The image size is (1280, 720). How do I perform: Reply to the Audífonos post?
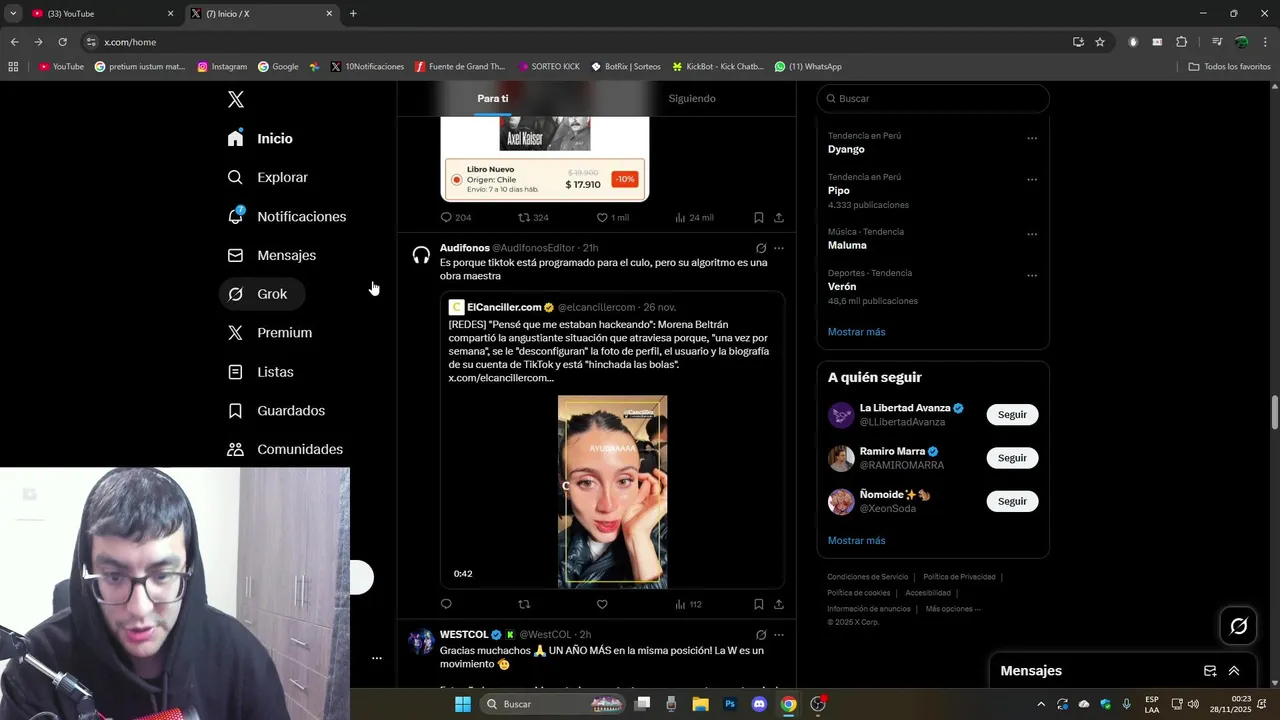[446, 604]
